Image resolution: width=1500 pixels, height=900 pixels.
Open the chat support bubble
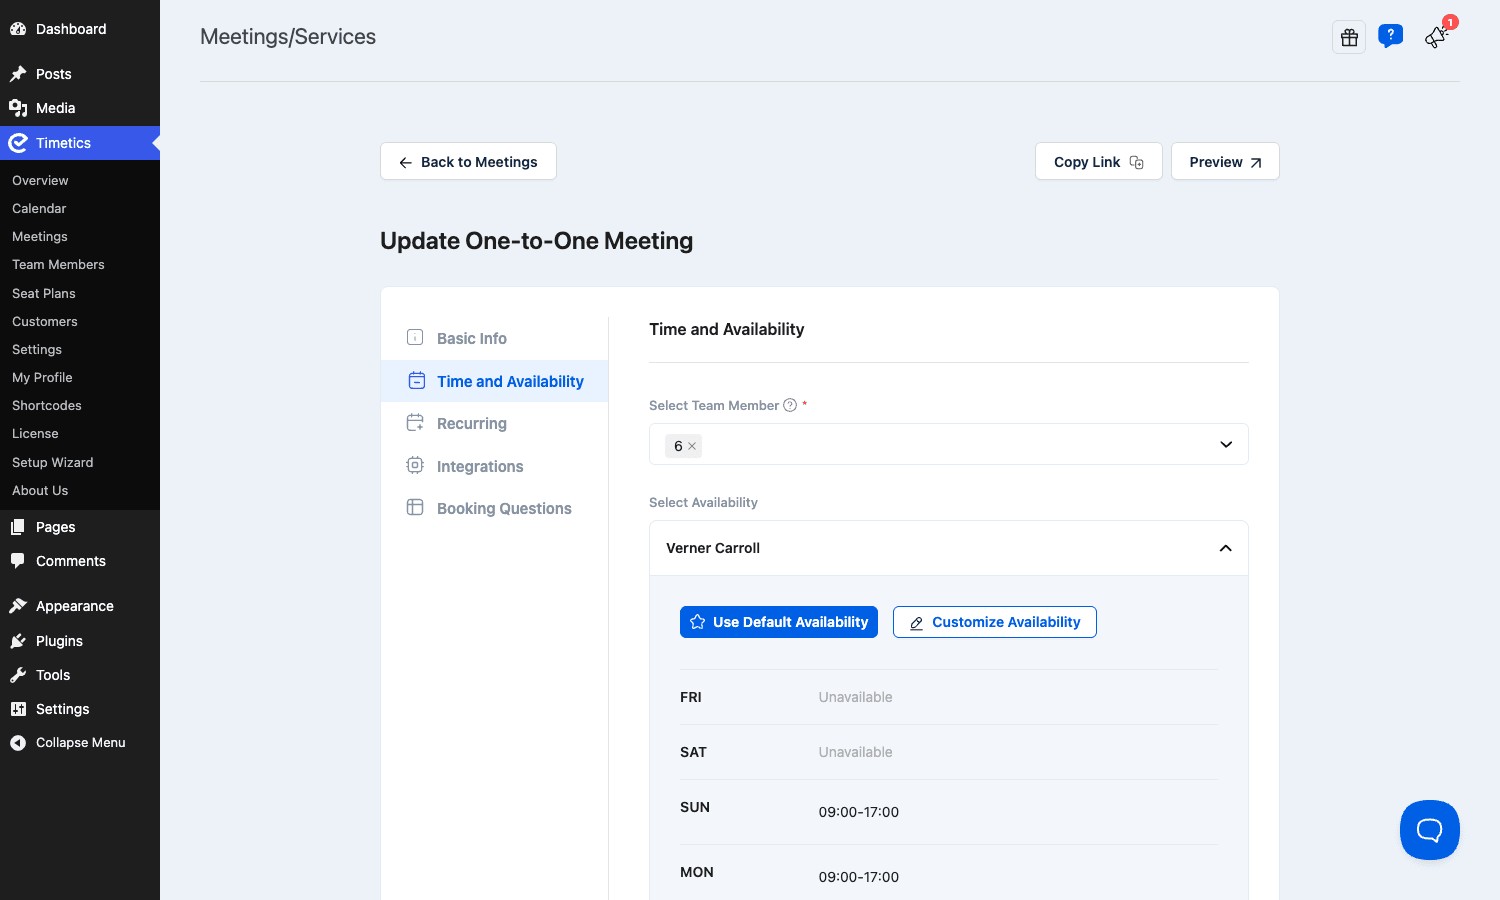tap(1430, 830)
